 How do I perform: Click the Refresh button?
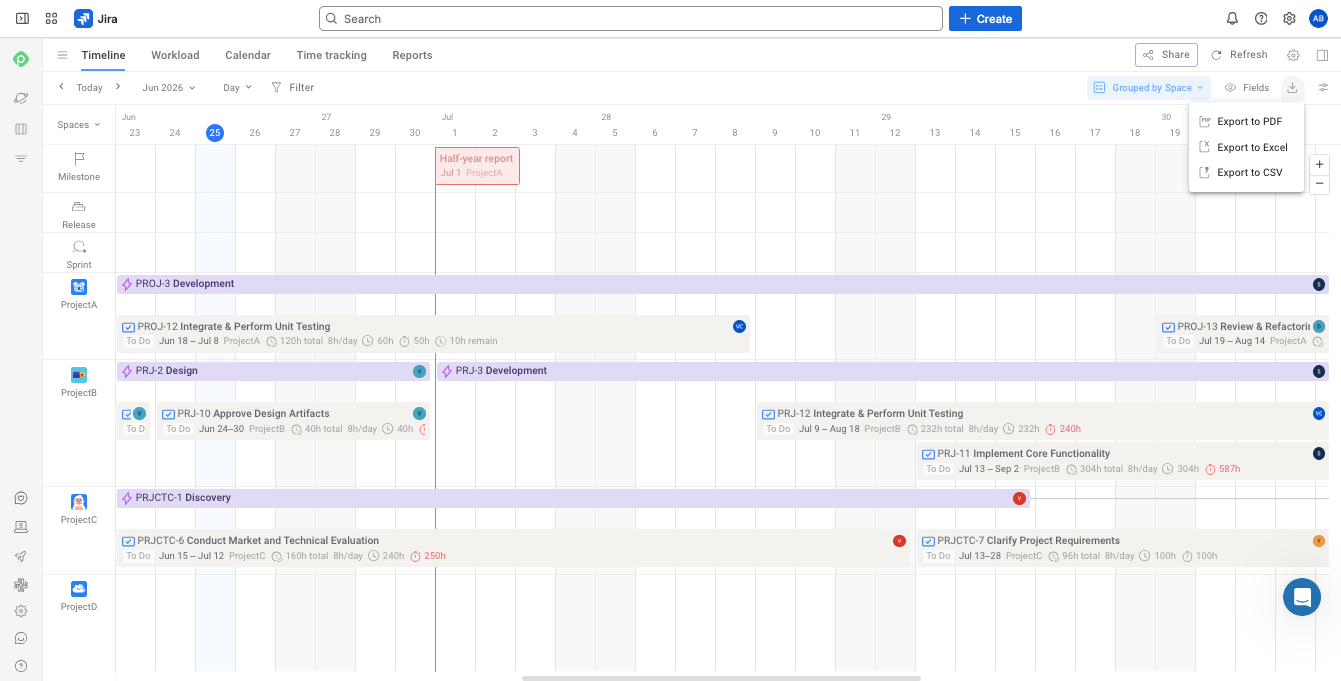tap(1239, 55)
